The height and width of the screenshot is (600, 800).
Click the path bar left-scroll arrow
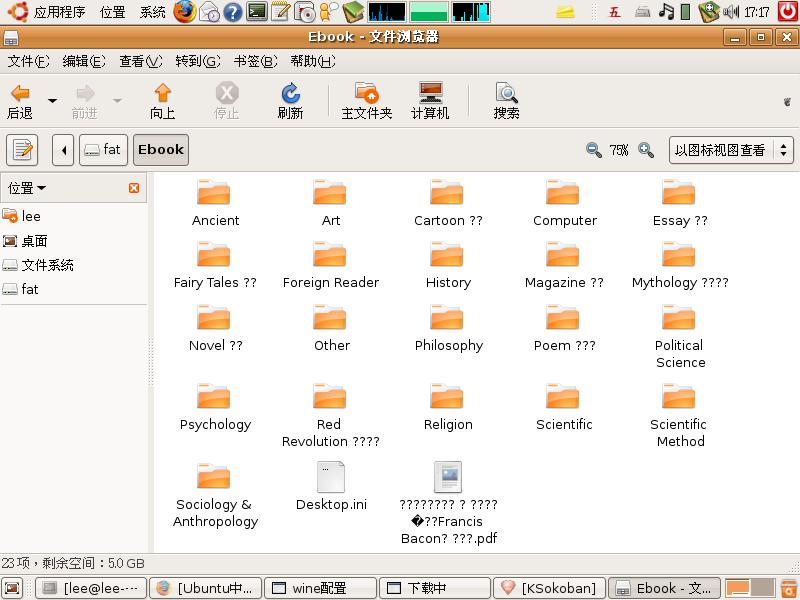point(63,150)
